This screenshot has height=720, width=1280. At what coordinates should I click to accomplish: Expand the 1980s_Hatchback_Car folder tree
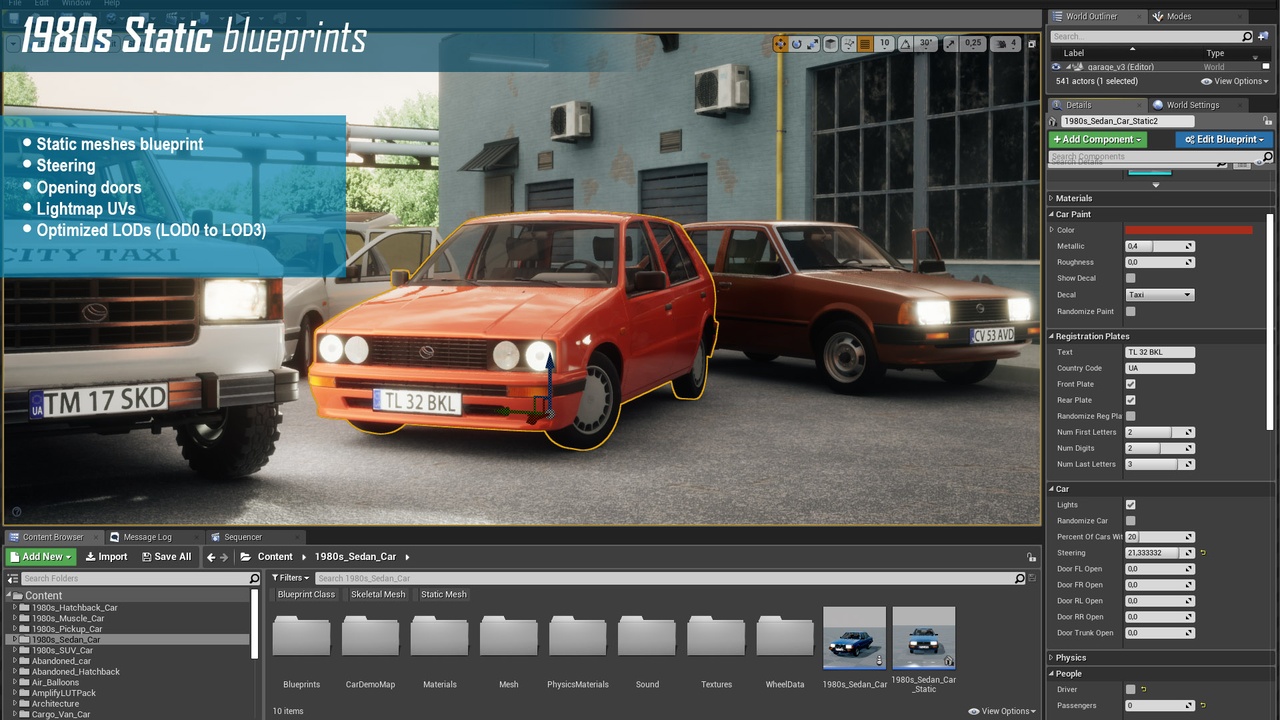click(15, 608)
